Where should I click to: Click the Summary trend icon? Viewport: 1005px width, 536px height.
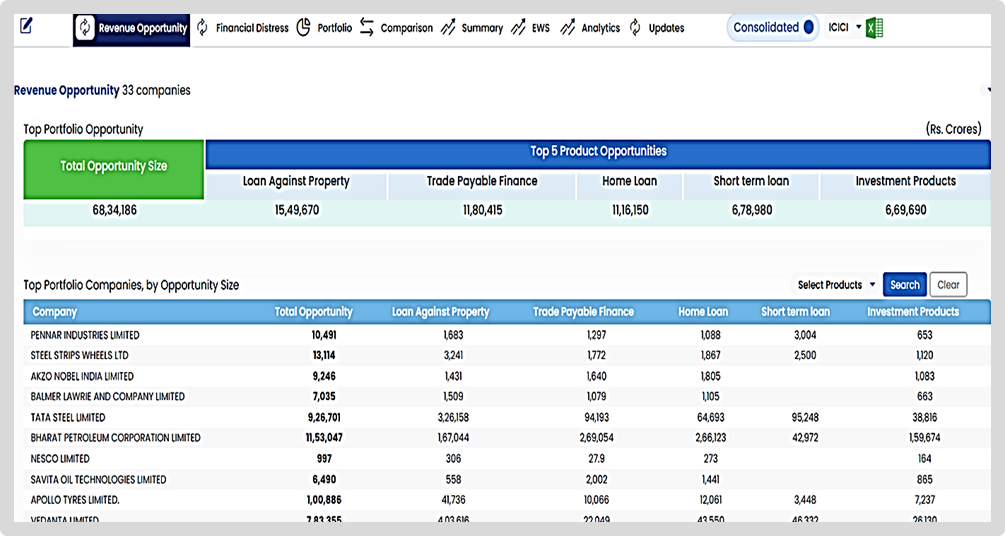coord(448,27)
